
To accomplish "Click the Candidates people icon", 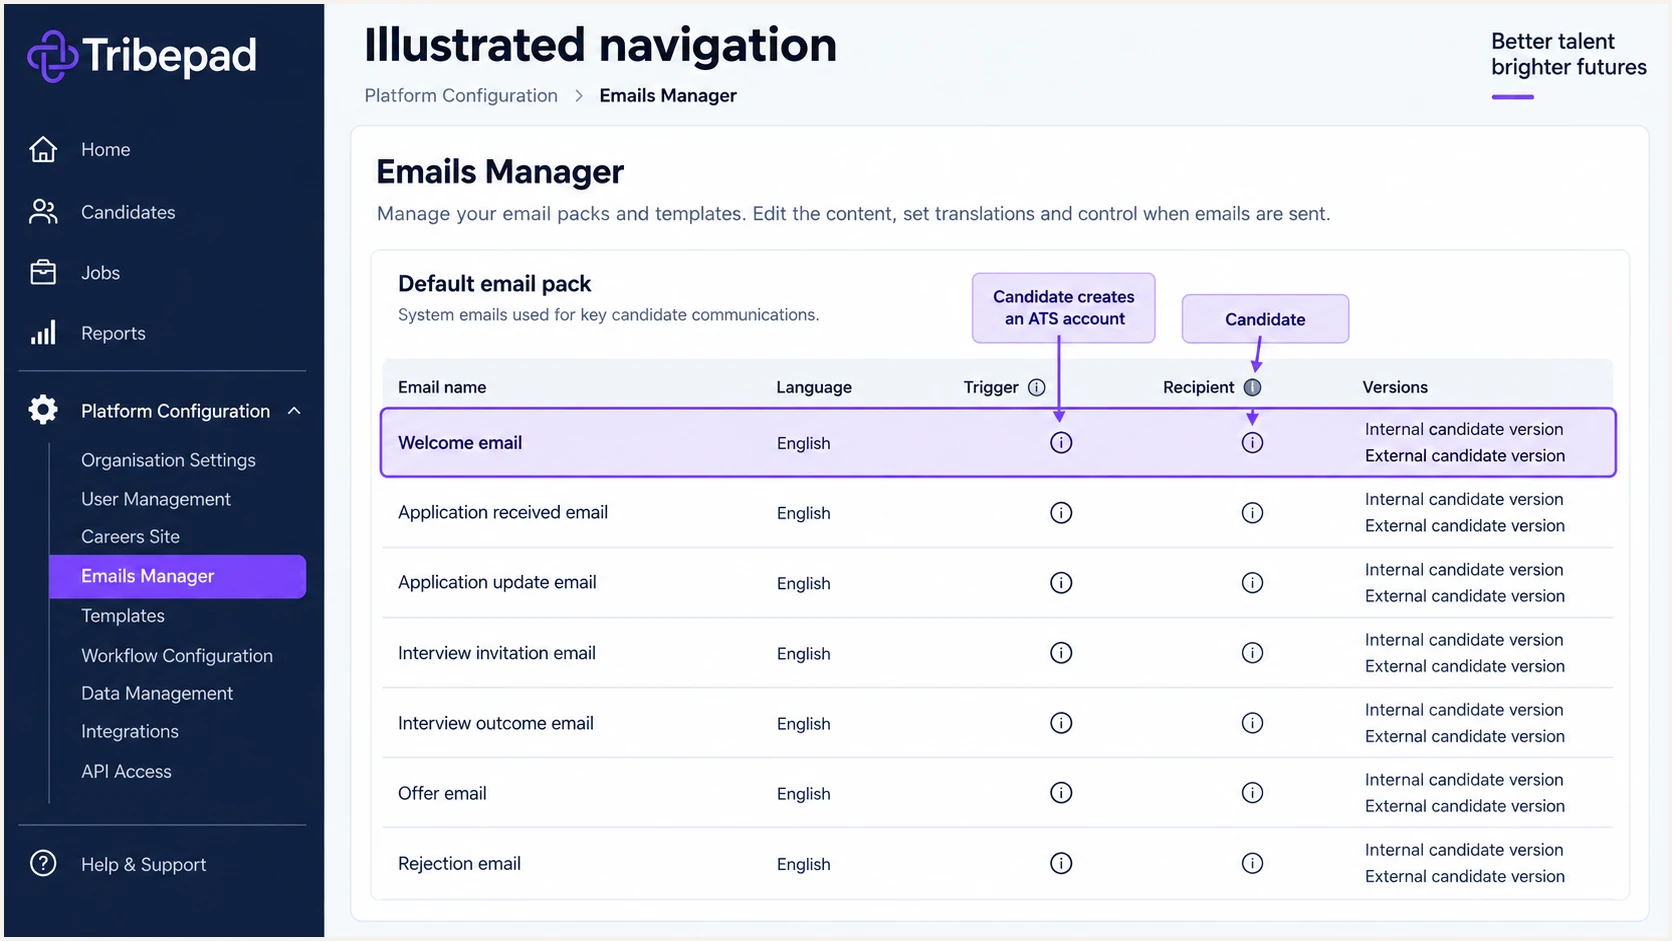I will click(43, 212).
